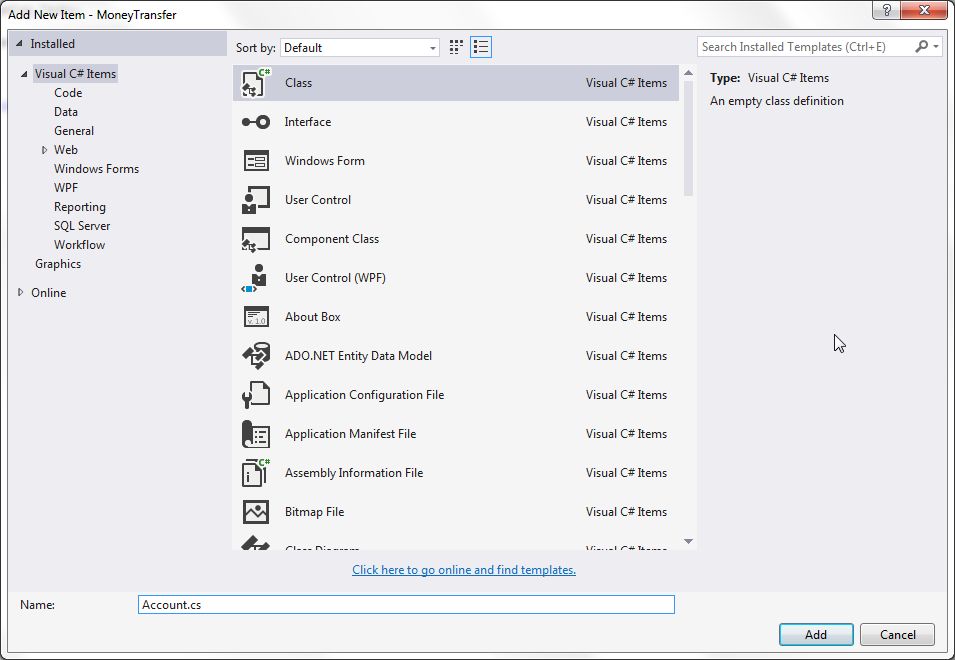
Task: Open the Sort by Default dropdown
Action: pos(359,47)
